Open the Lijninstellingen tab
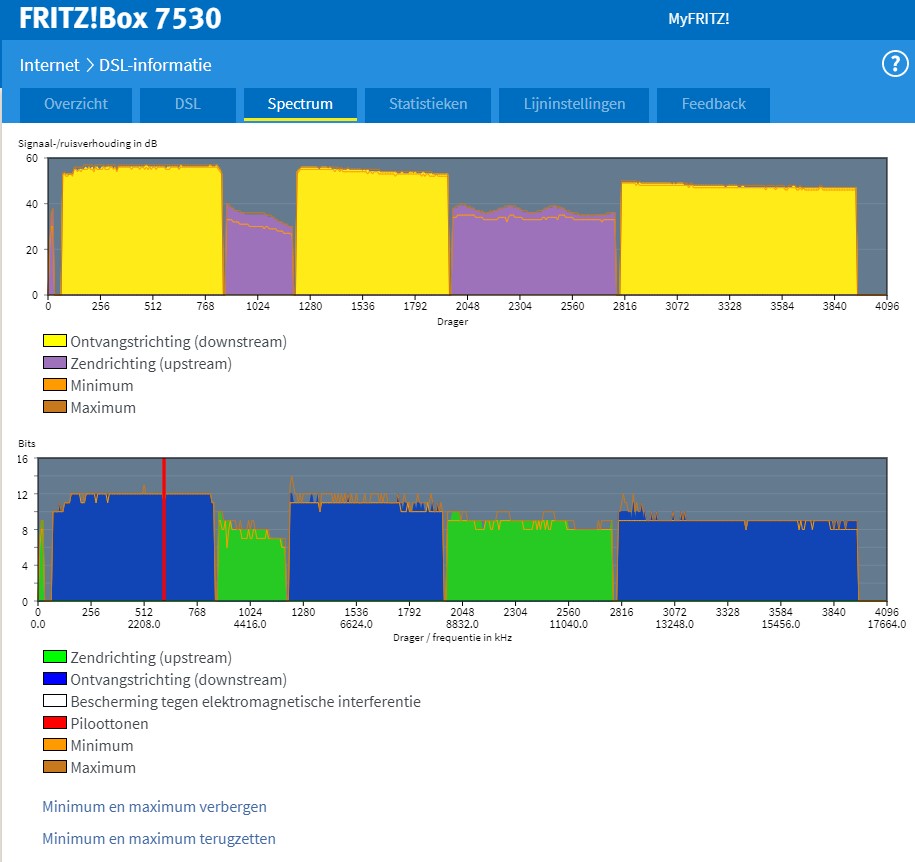The image size is (915, 862). coord(574,104)
